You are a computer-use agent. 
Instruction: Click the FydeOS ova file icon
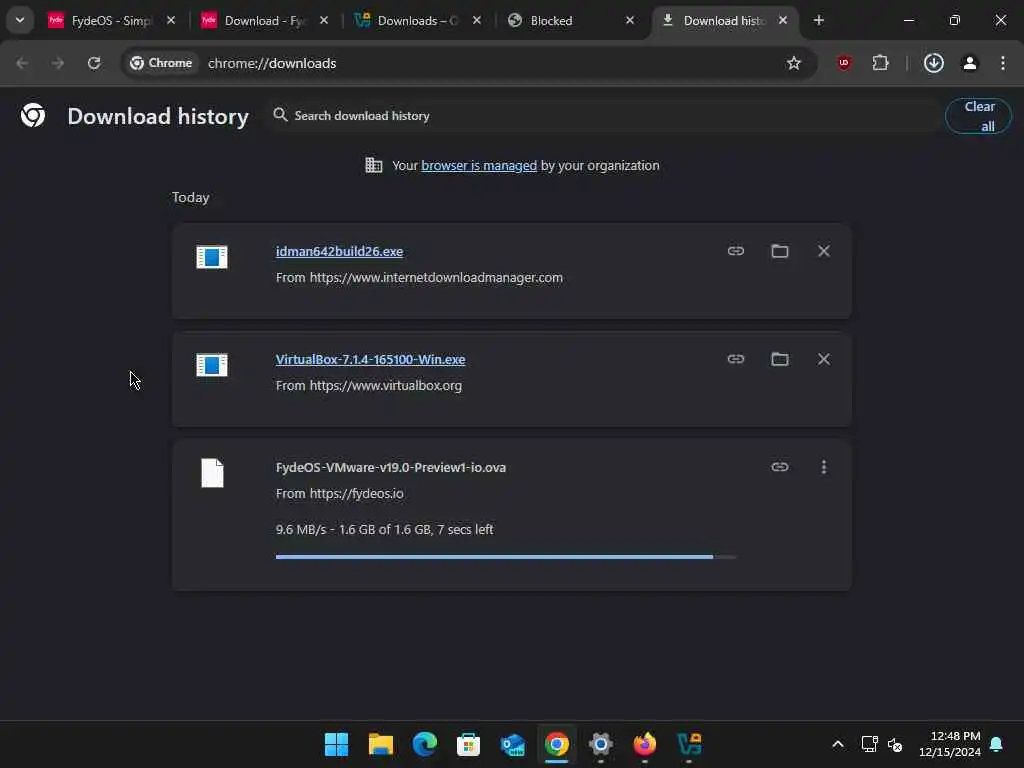coord(212,473)
